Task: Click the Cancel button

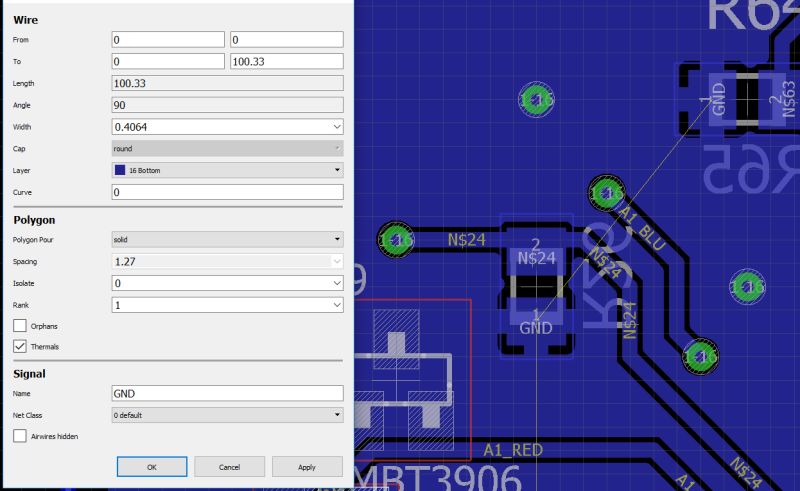Action: [x=229, y=467]
